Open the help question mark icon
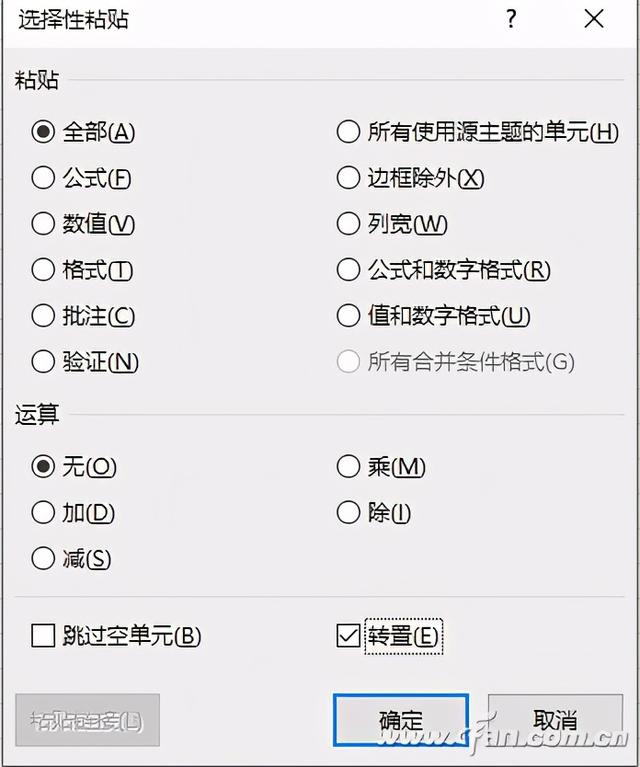This screenshot has width=640, height=767. (511, 20)
